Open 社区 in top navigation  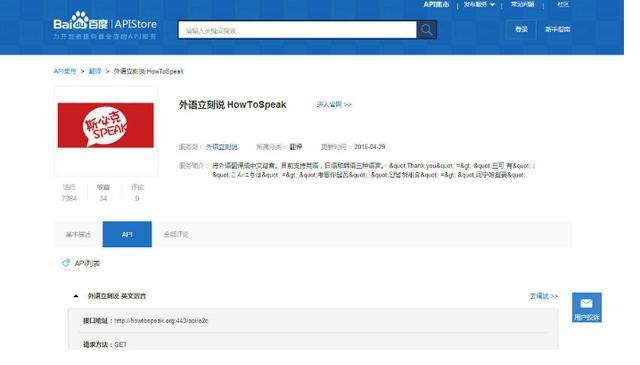coord(563,4)
